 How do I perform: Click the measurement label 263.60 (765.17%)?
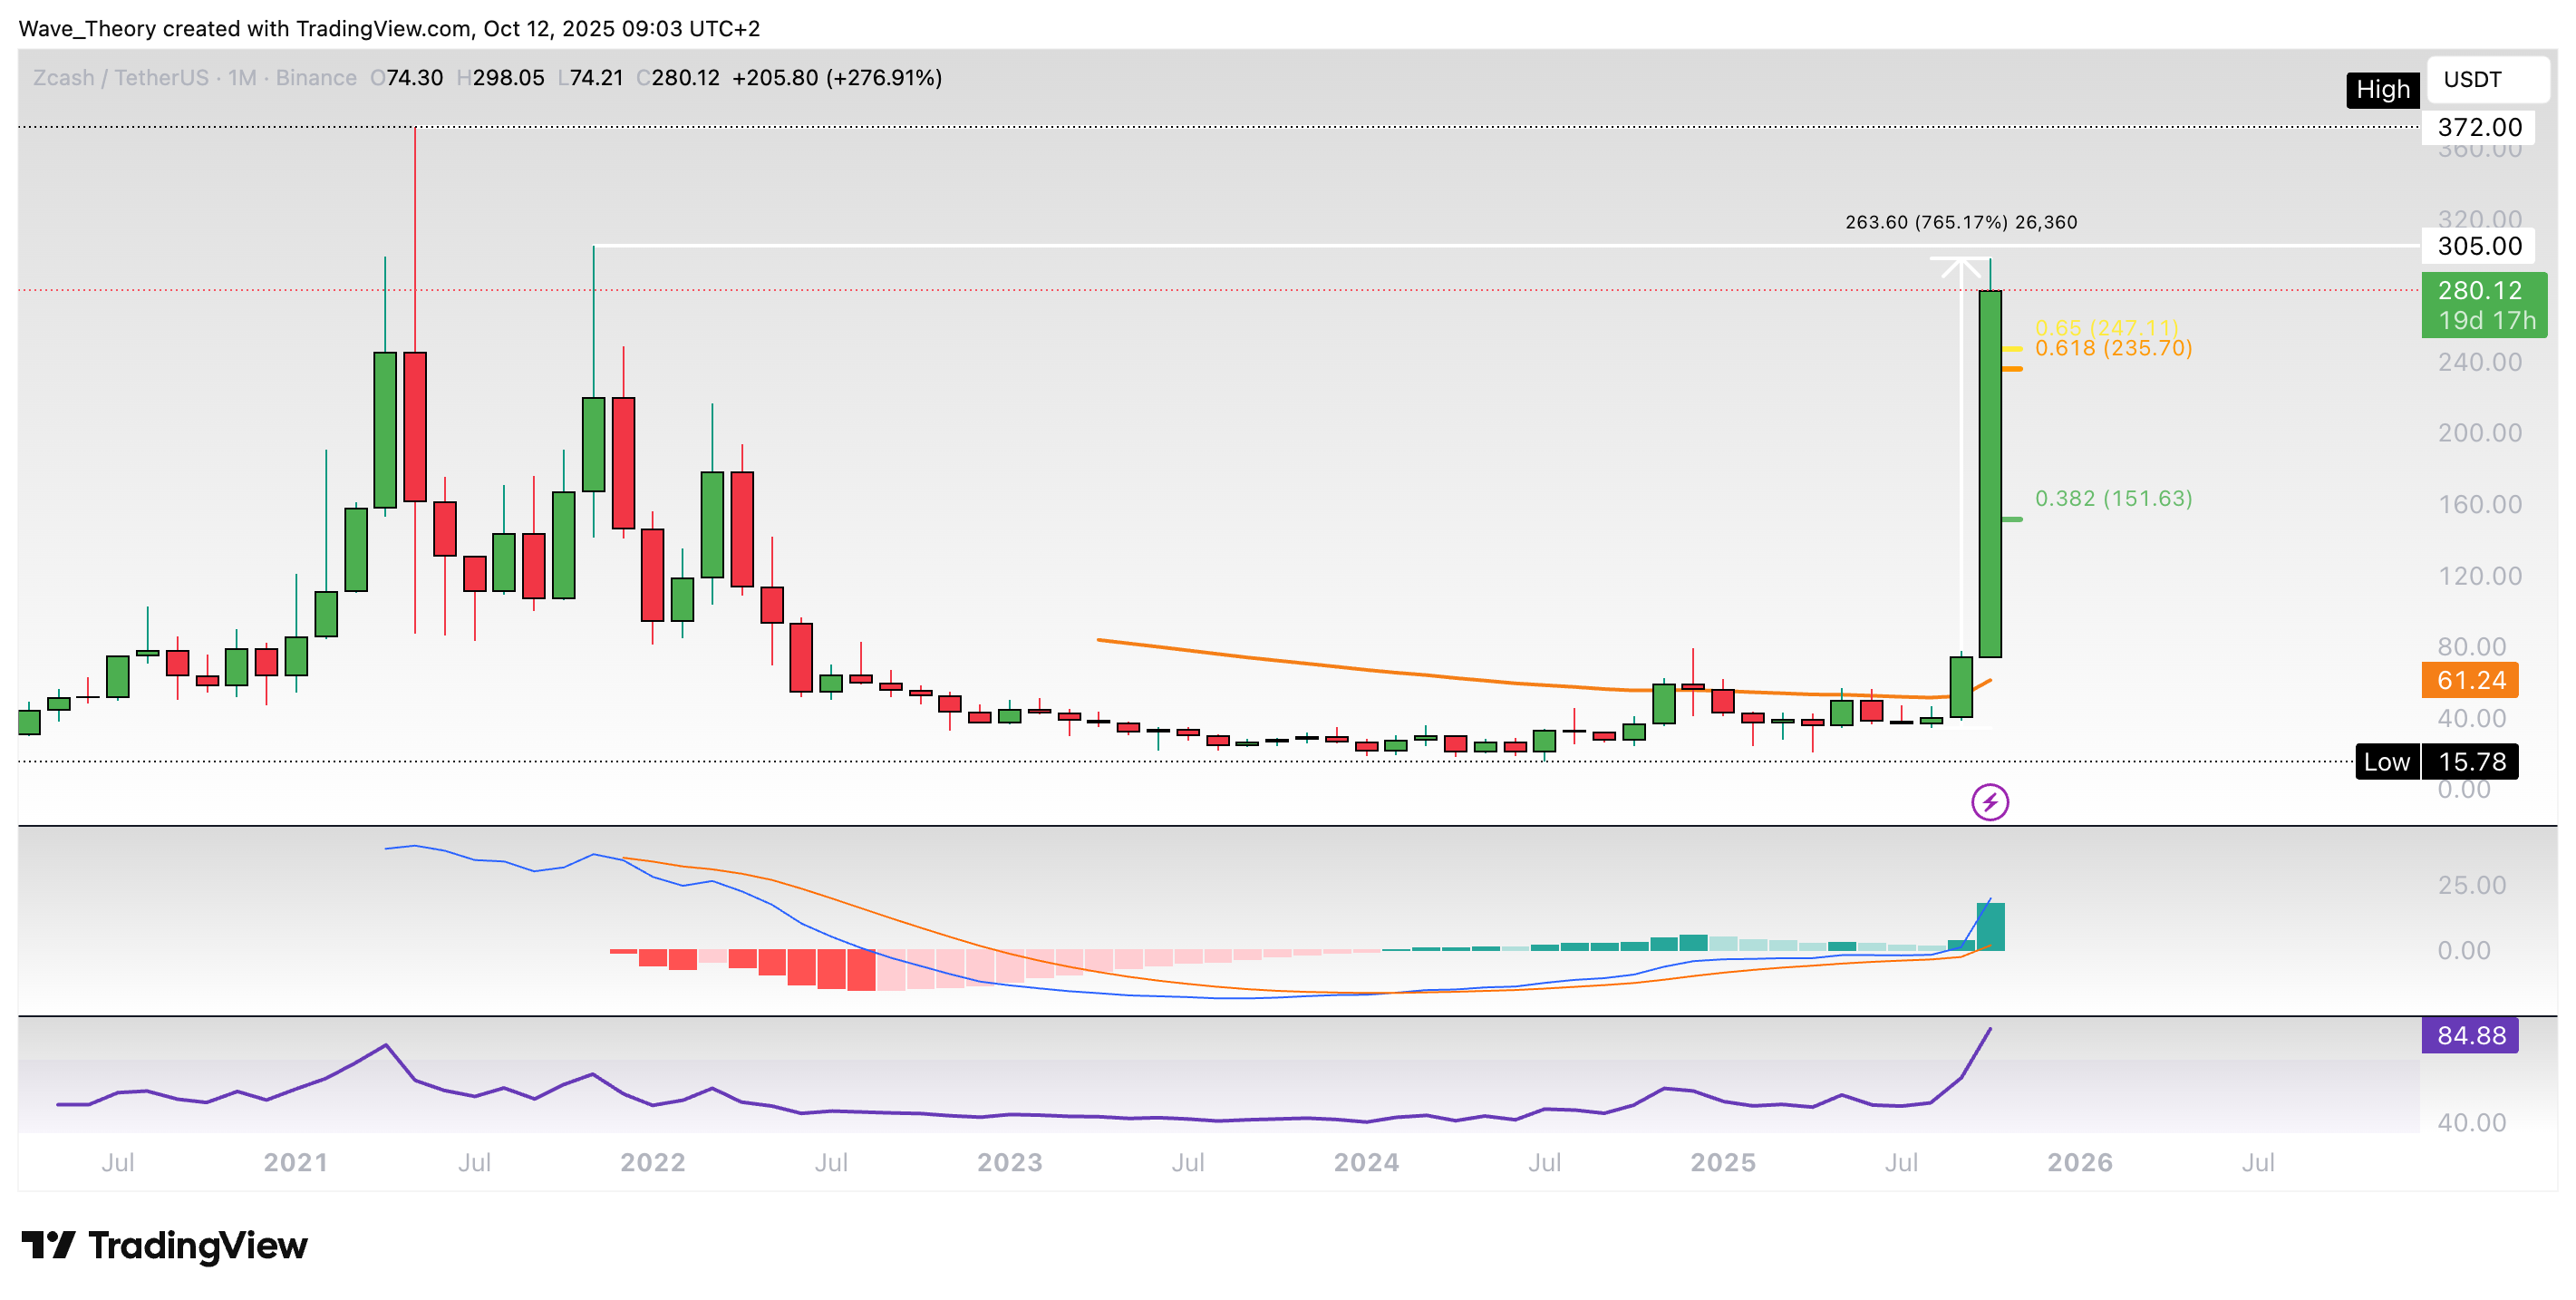point(1935,224)
